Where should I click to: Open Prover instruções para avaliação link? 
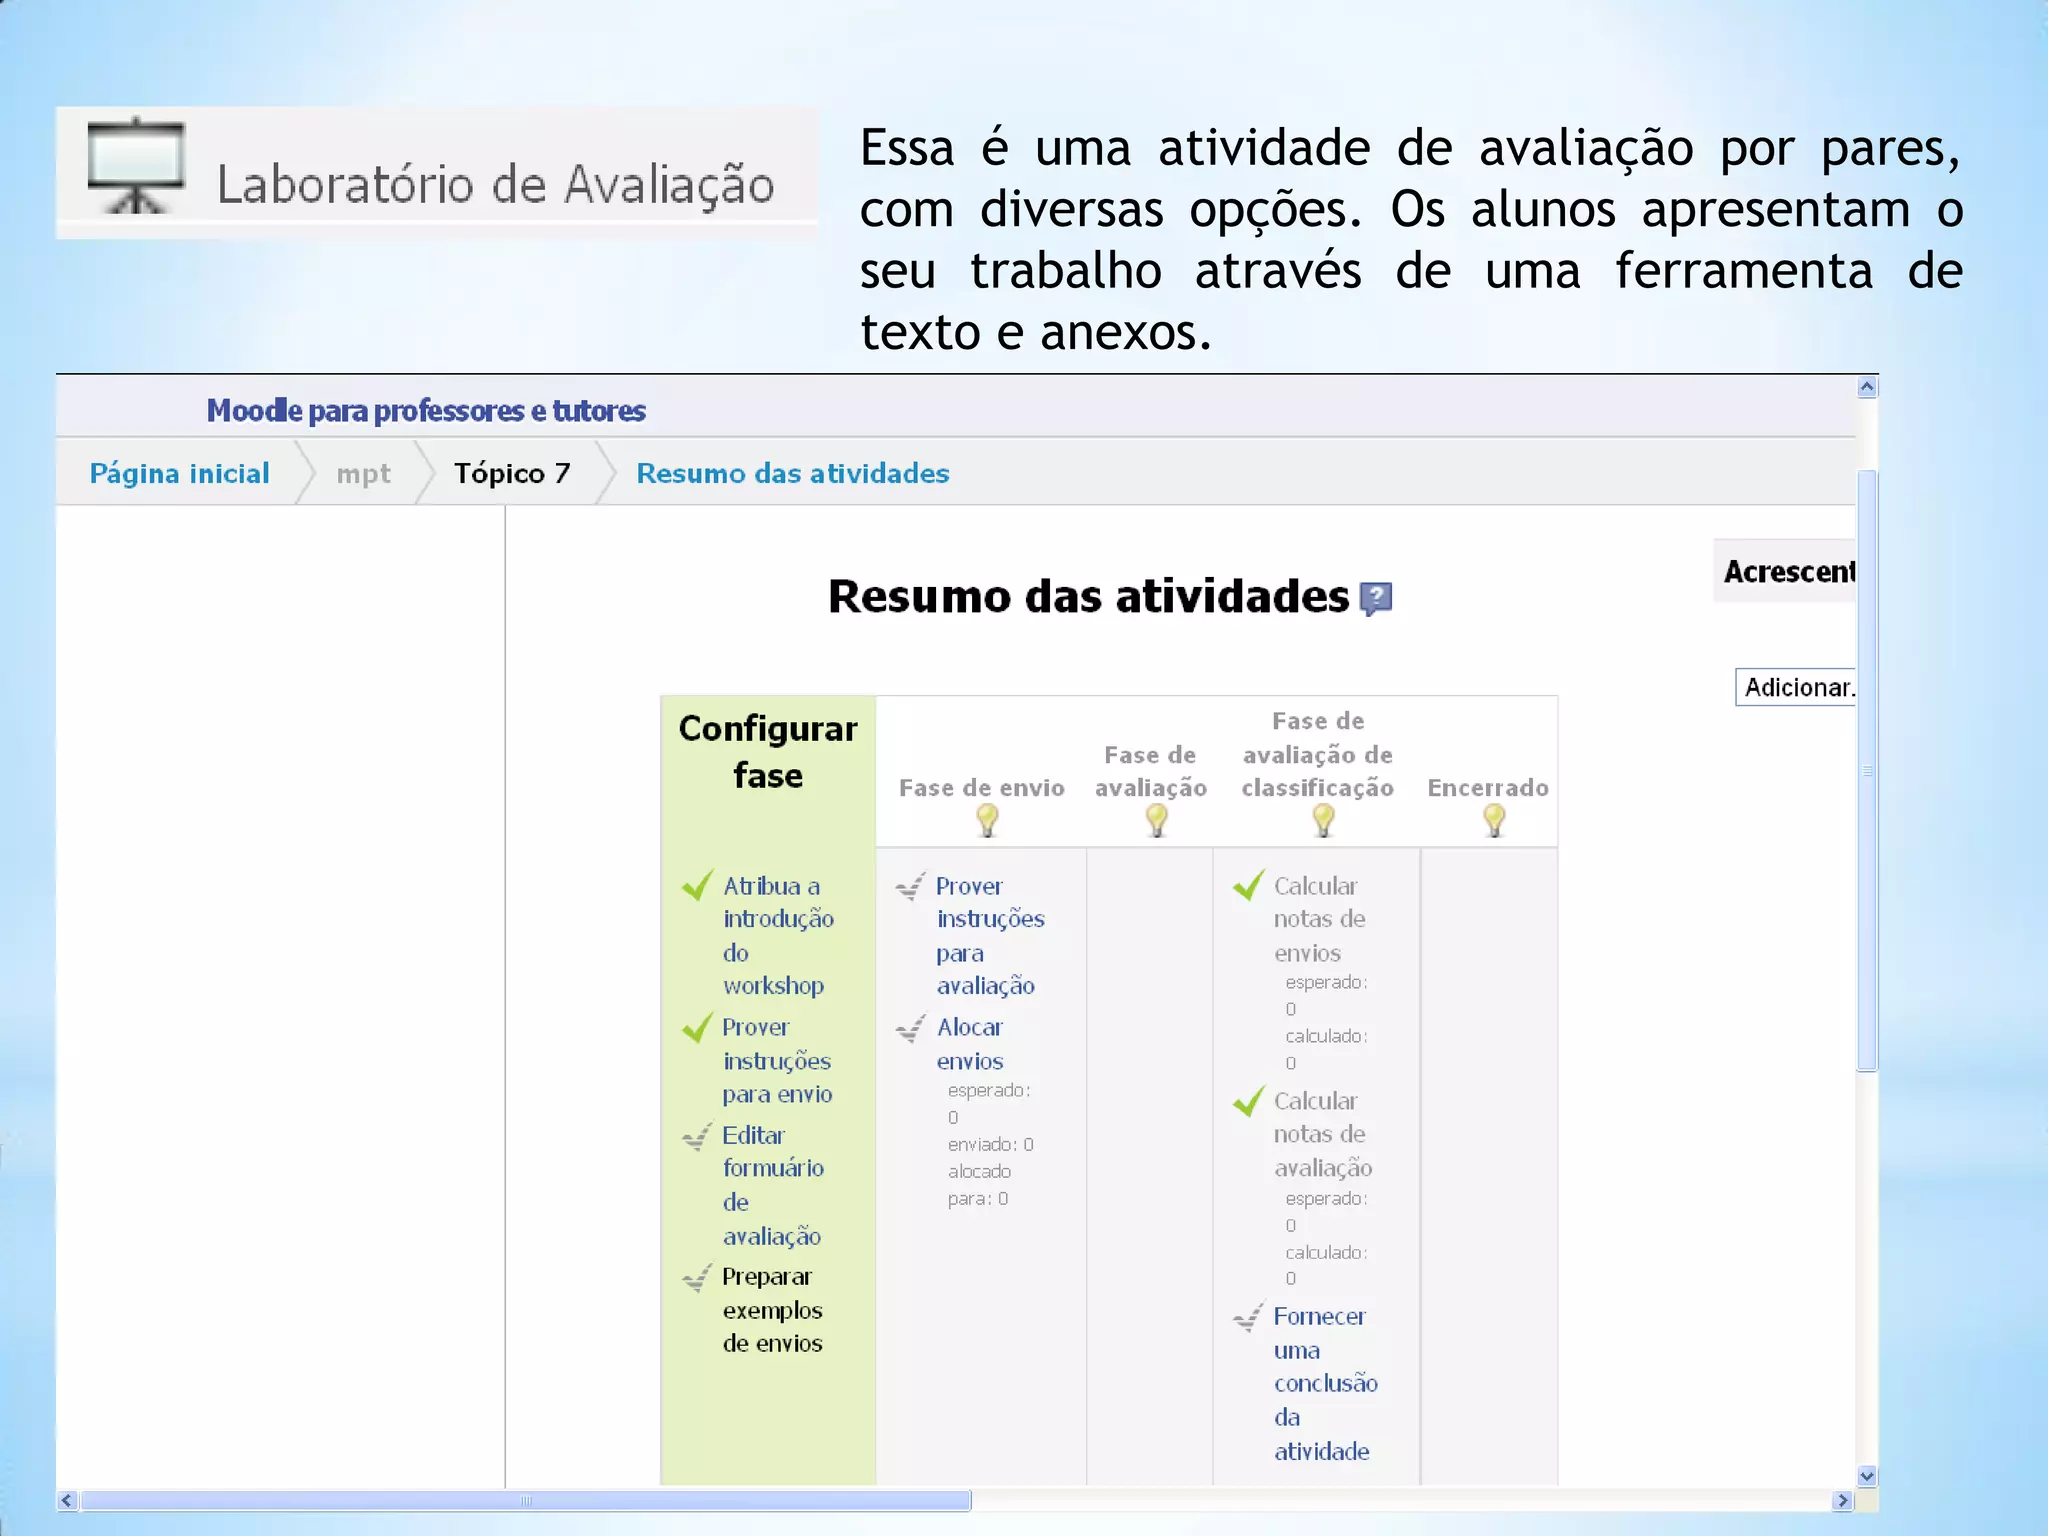[990, 935]
